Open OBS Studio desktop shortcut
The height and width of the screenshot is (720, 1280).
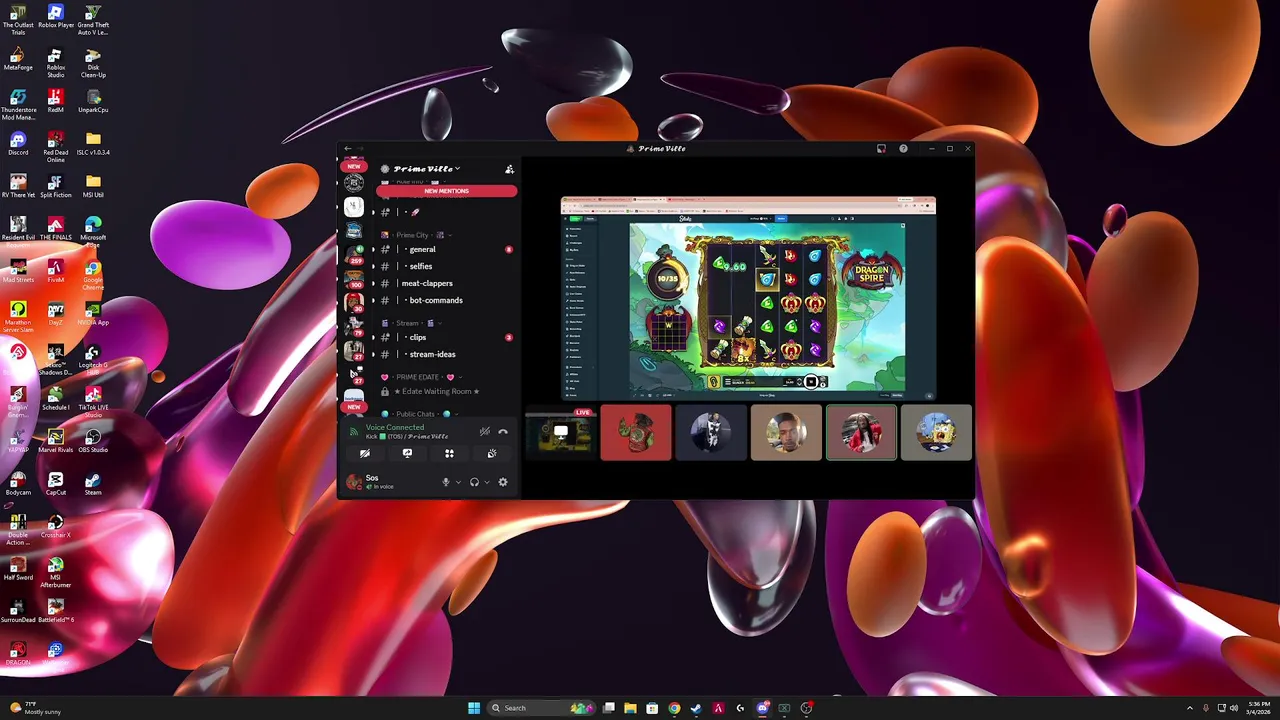93,441
